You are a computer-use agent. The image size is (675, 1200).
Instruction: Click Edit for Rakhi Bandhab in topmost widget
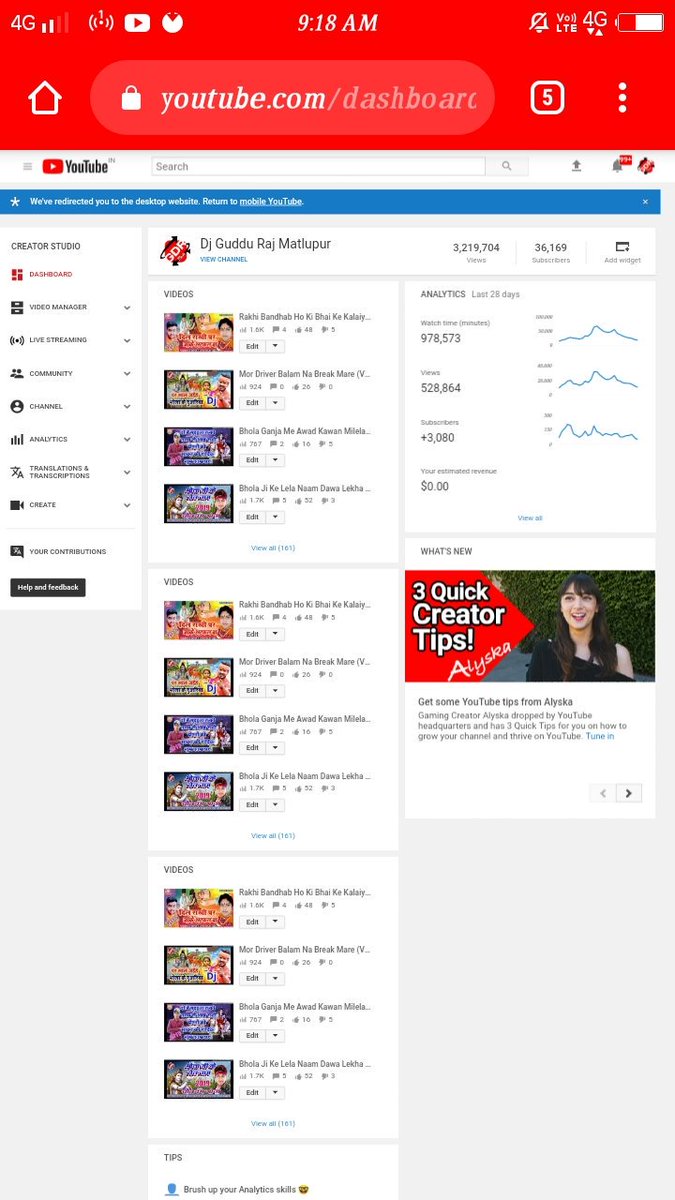252,346
